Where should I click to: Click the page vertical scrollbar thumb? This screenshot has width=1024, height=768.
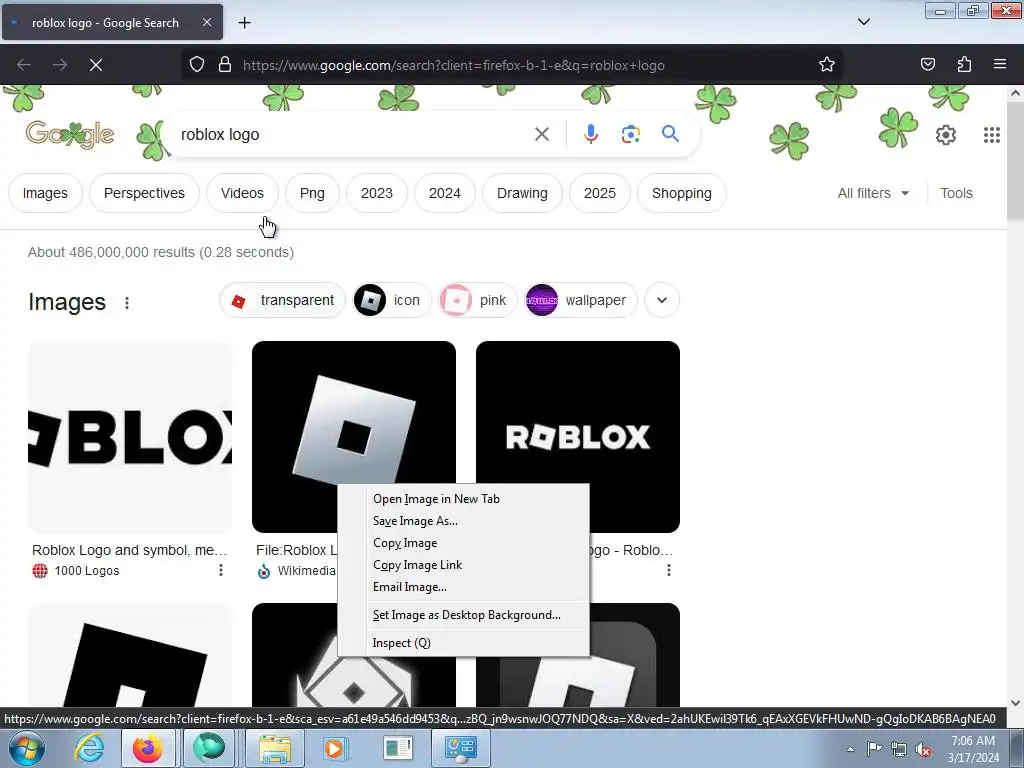coord(1015,162)
